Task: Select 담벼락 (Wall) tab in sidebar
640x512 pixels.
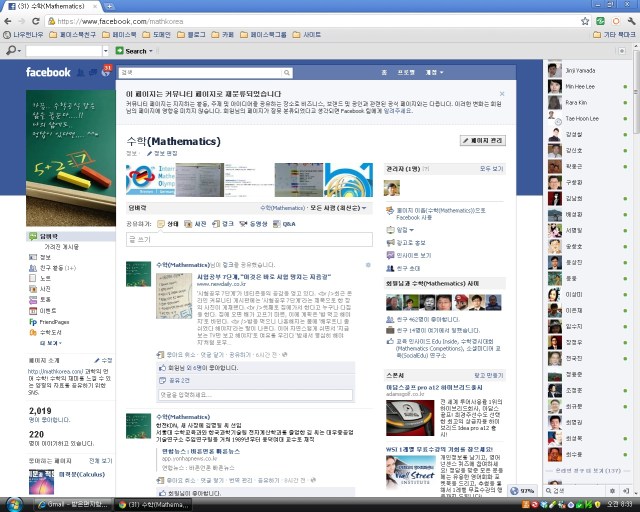Action: point(48,236)
